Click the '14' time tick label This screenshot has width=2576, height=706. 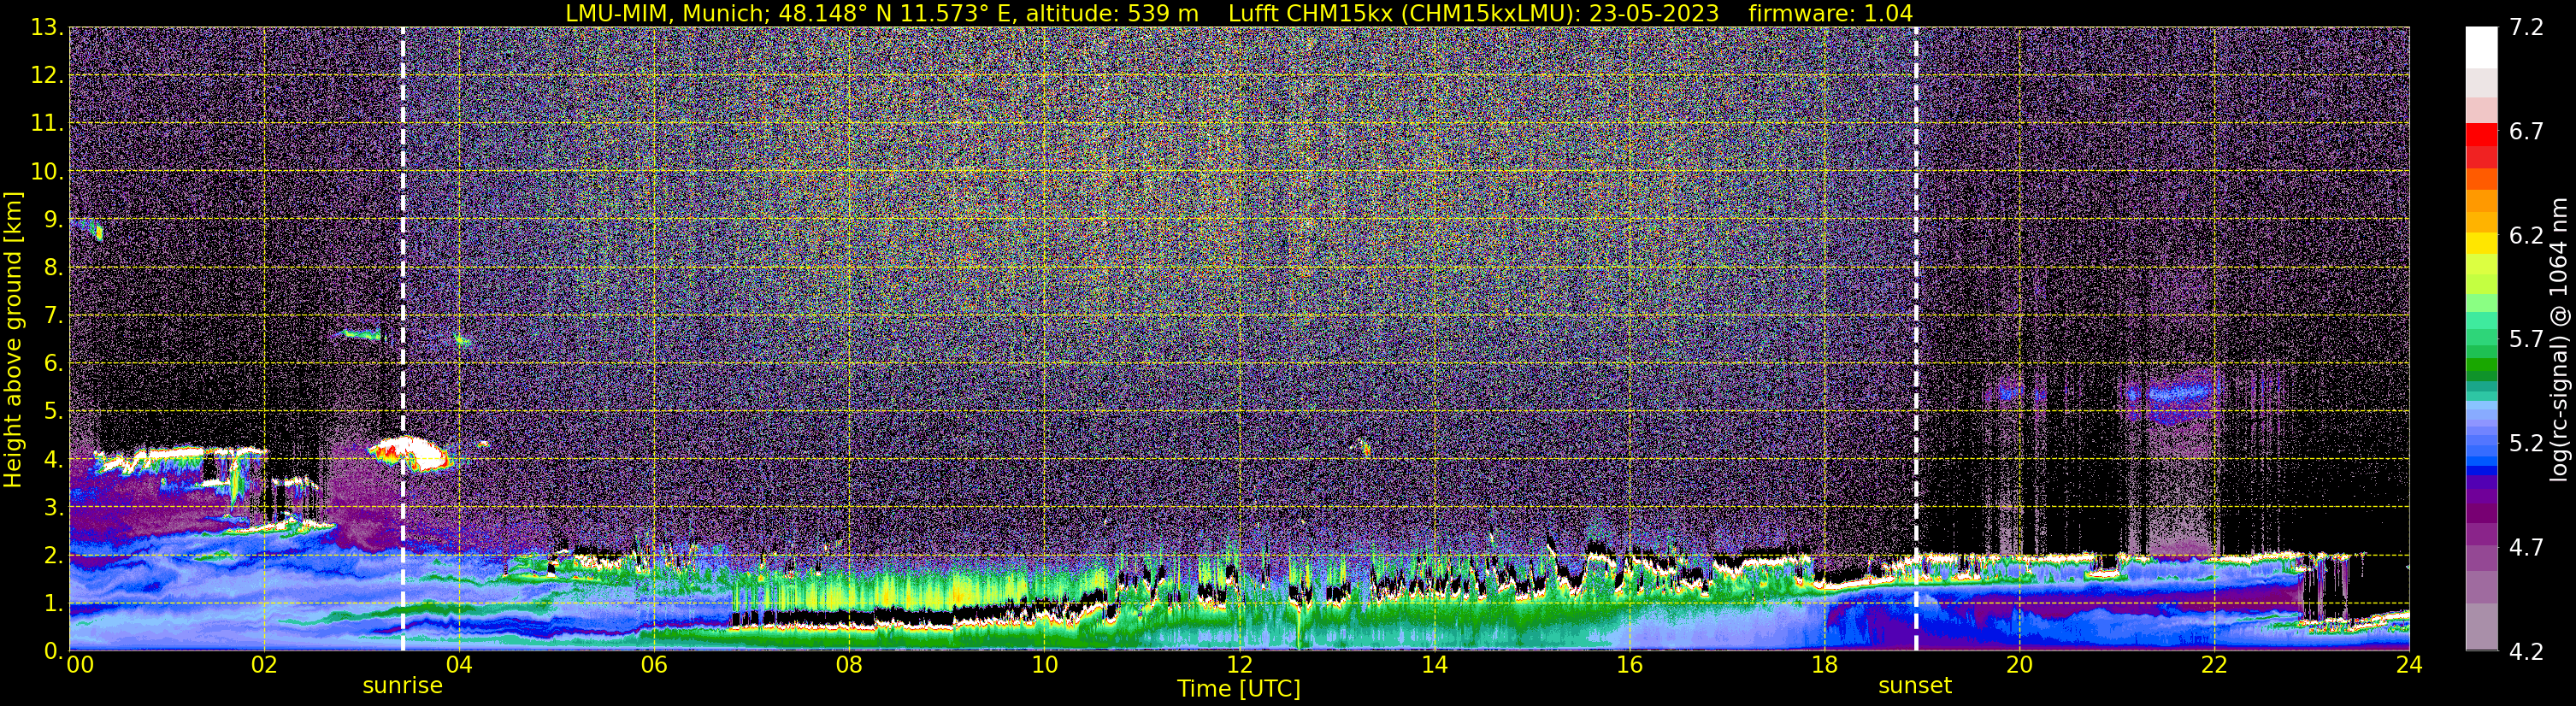[x=1434, y=664]
